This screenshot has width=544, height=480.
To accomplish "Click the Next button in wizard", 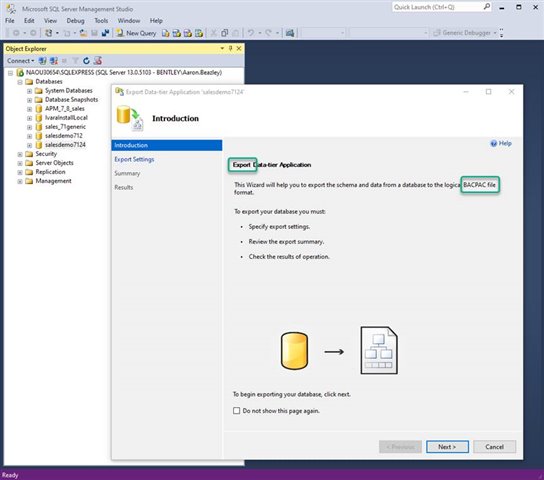I will pos(447,447).
